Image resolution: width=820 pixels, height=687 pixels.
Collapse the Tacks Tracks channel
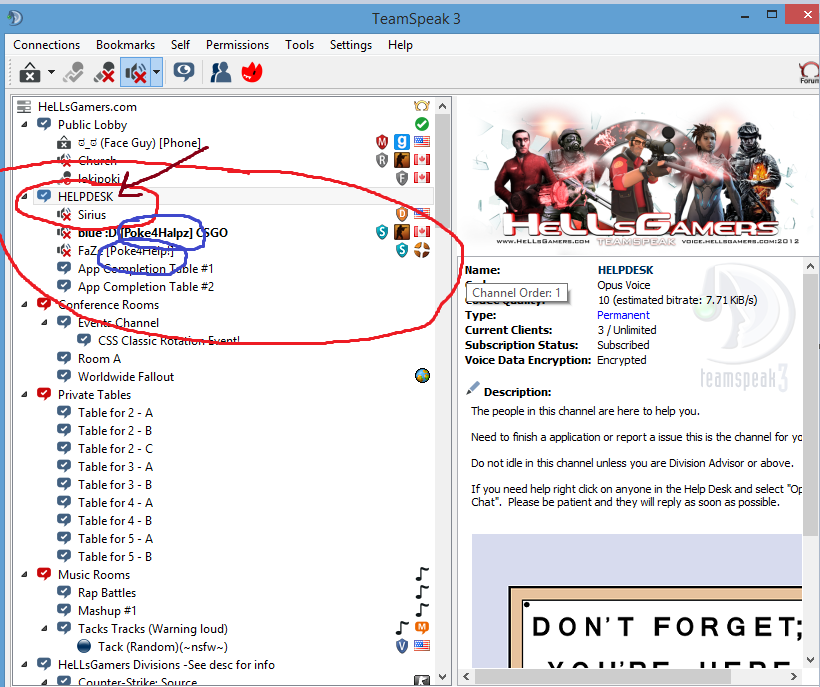tap(44, 629)
